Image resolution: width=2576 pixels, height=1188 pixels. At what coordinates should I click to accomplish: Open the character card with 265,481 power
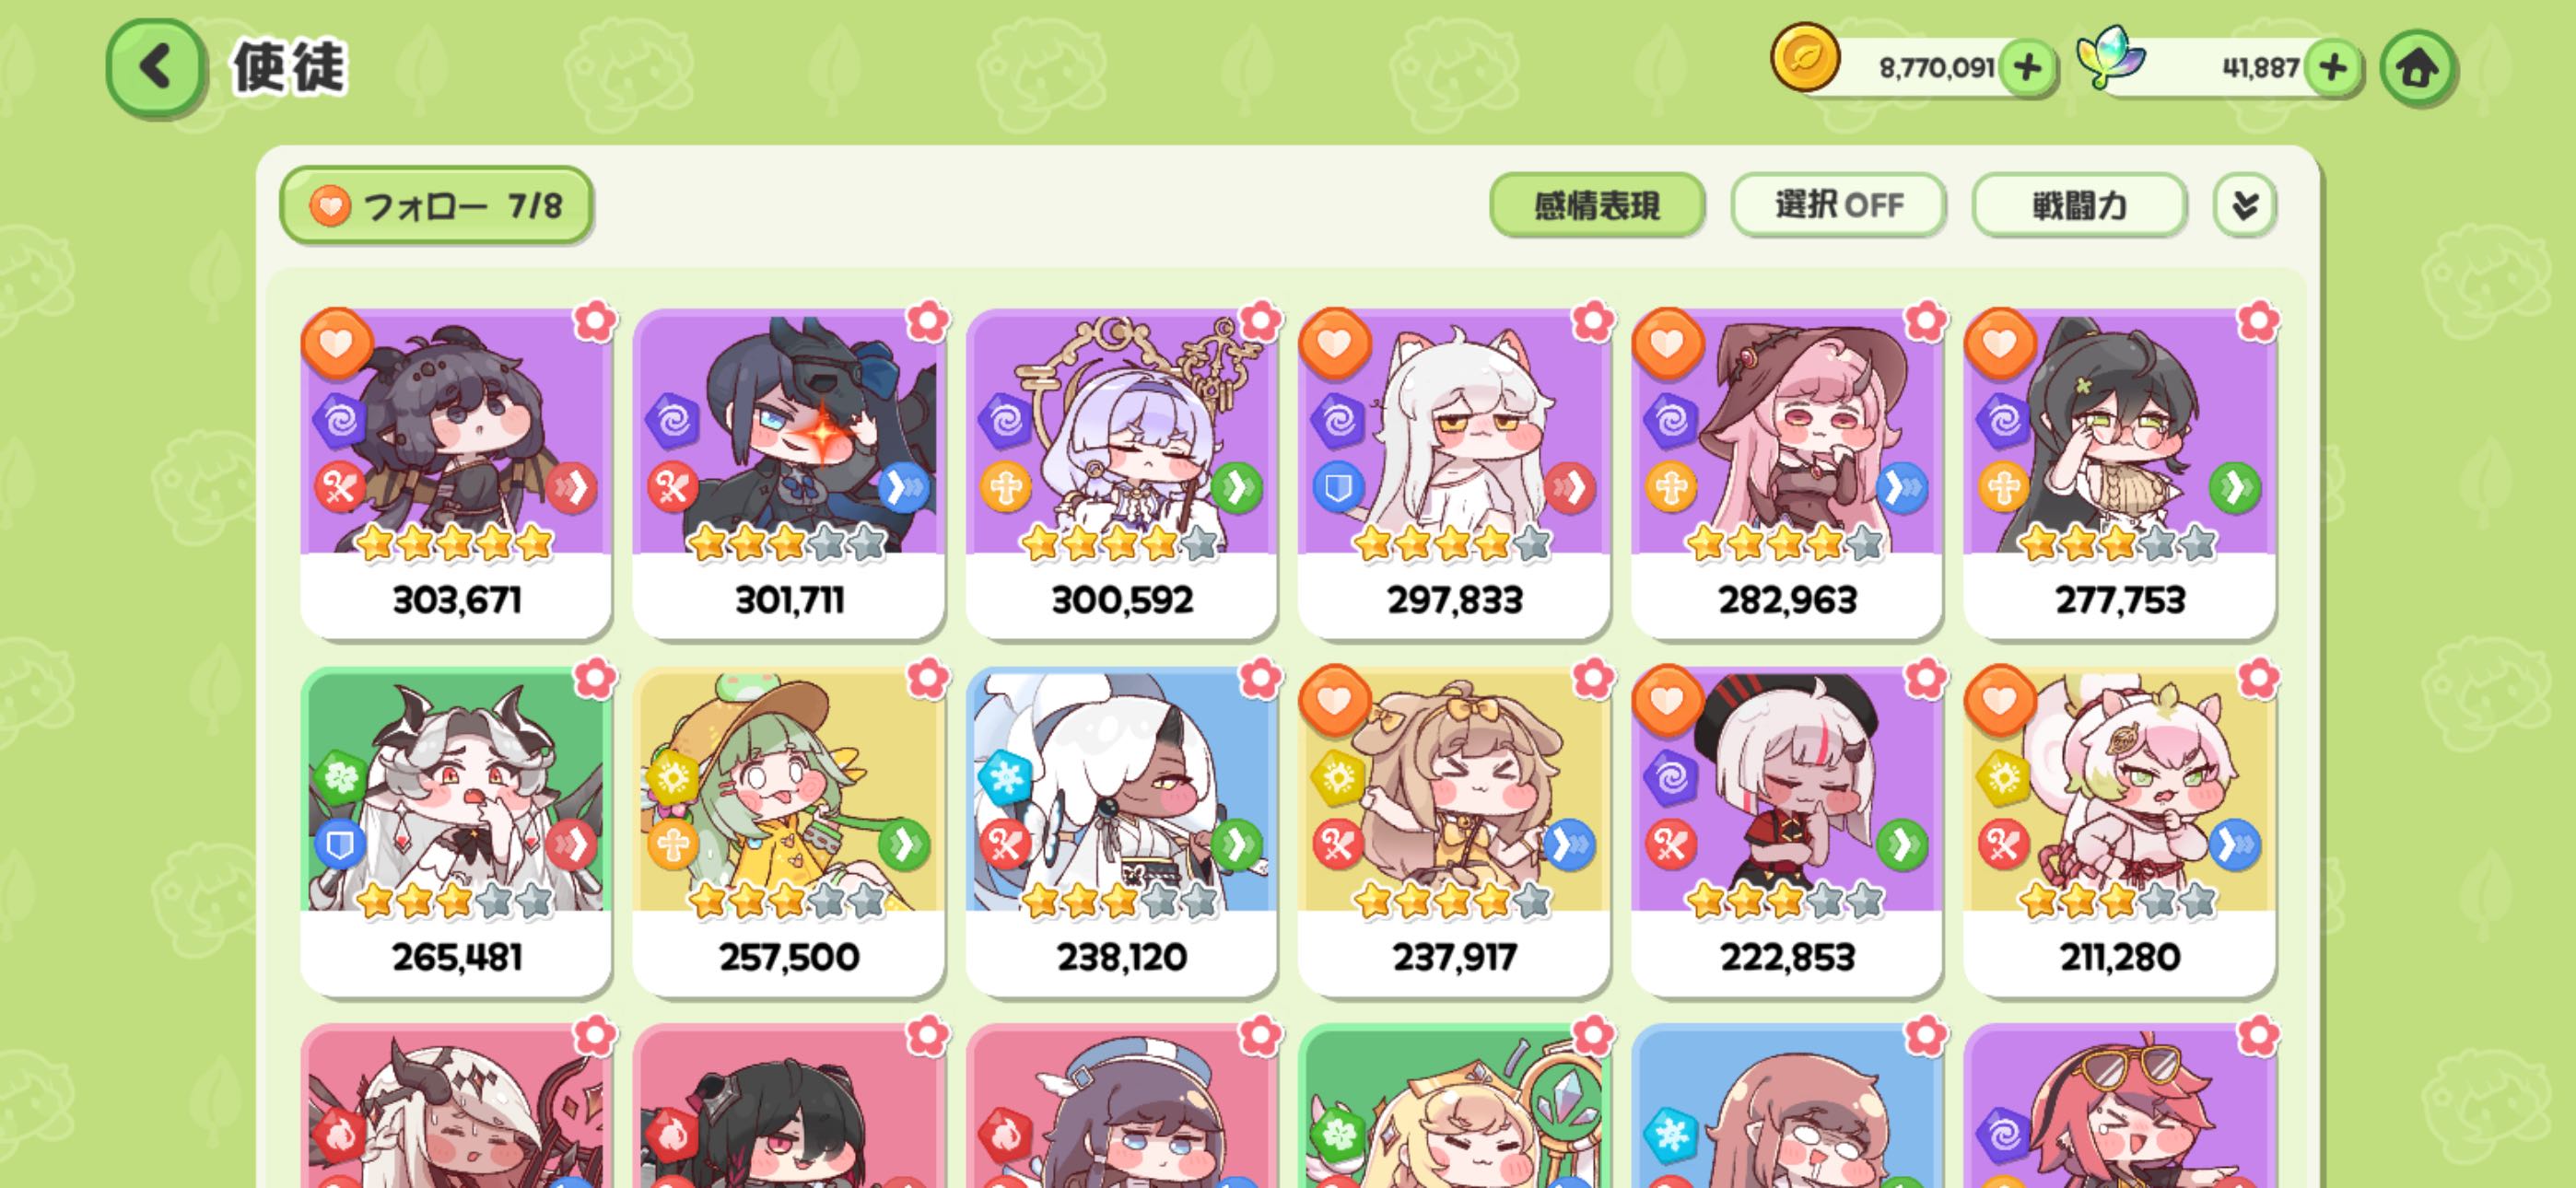[x=456, y=831]
